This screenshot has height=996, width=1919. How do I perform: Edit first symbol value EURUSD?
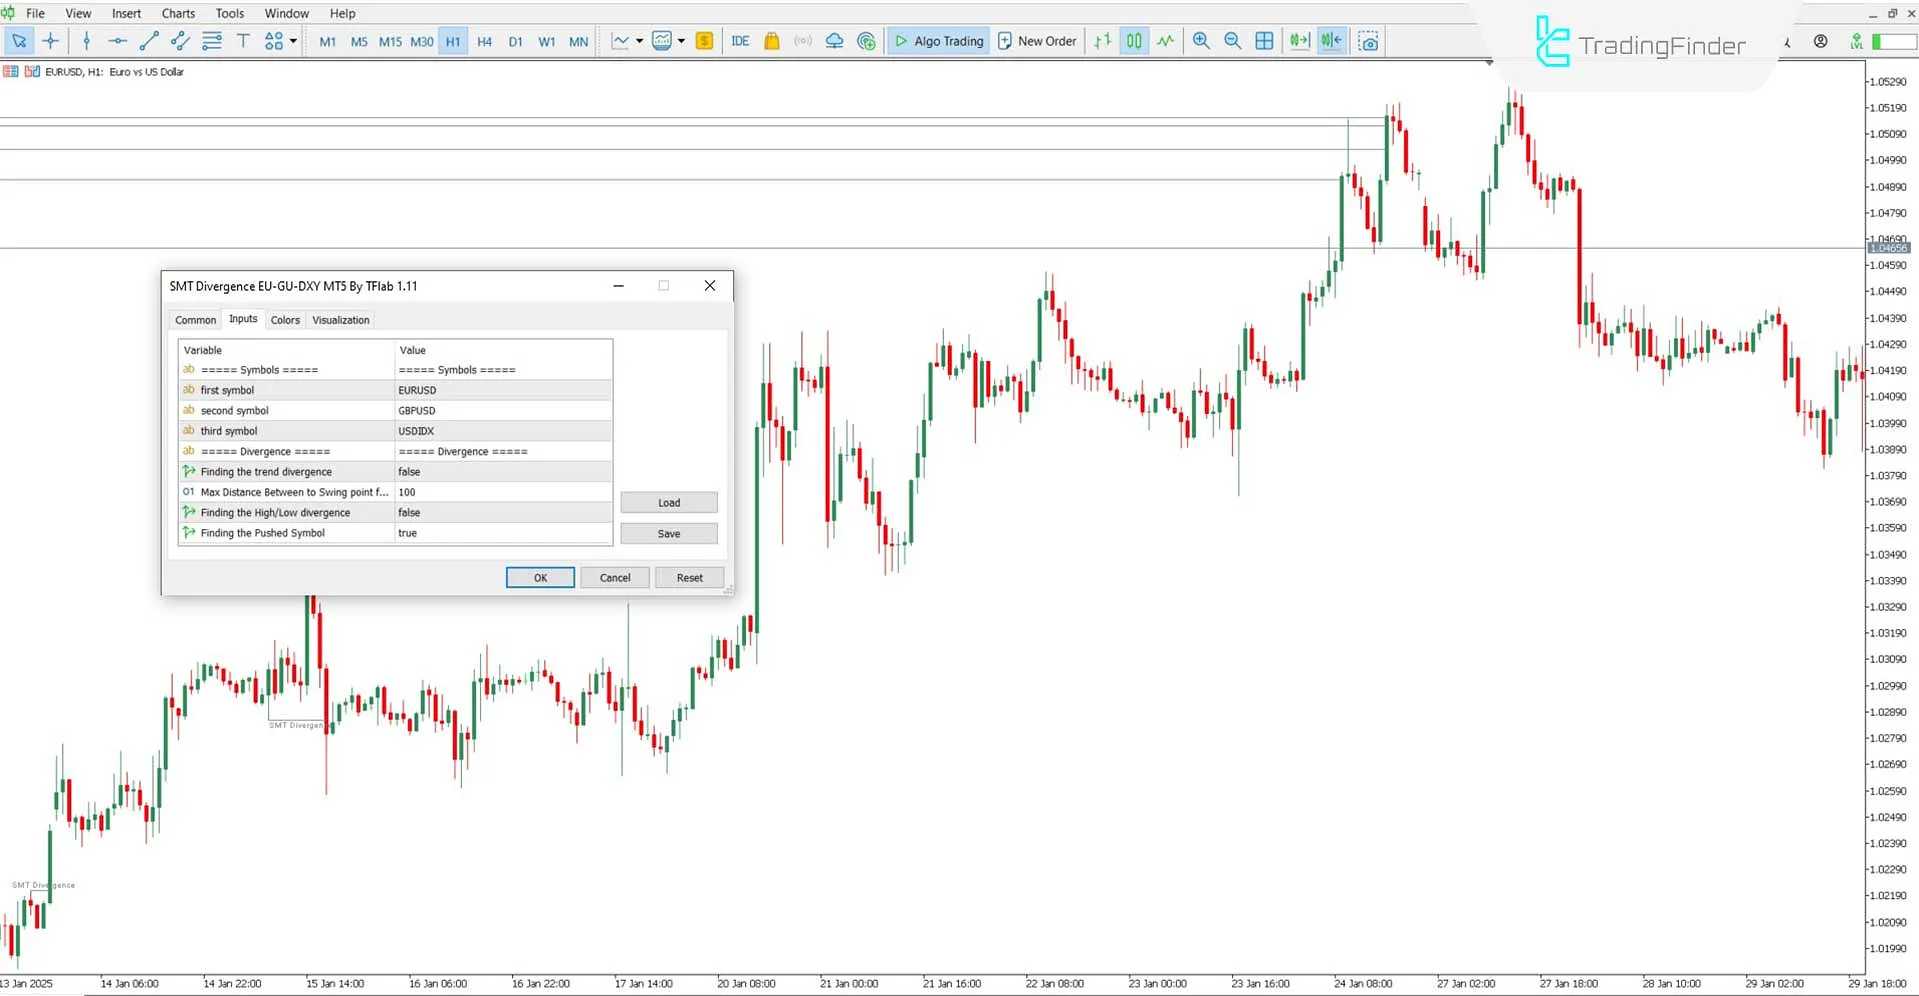503,390
